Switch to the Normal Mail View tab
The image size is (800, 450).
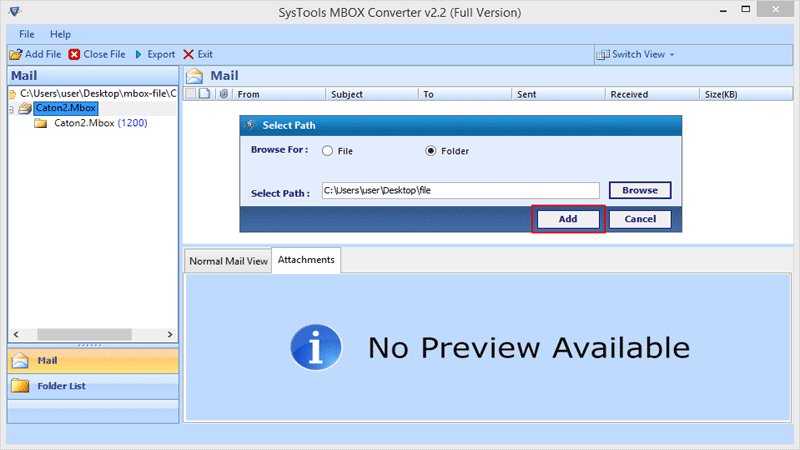tap(228, 261)
